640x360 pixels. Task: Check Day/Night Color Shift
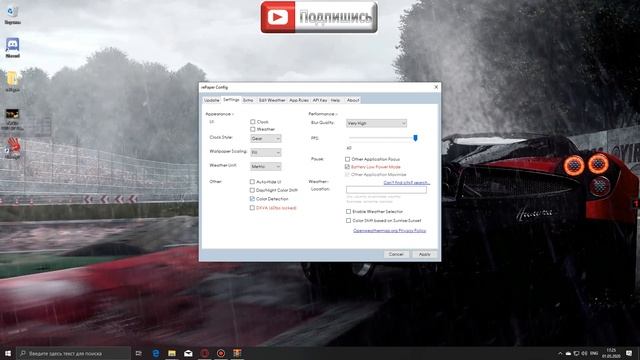(x=252, y=190)
